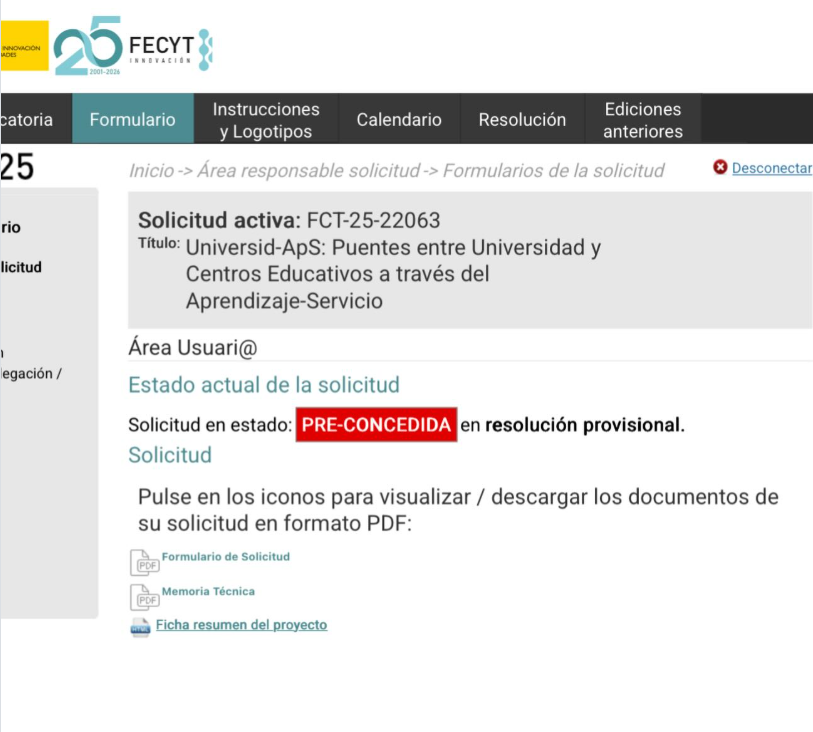Click the Ficha resumen document icon
The image size is (813, 732).
click(x=140, y=627)
